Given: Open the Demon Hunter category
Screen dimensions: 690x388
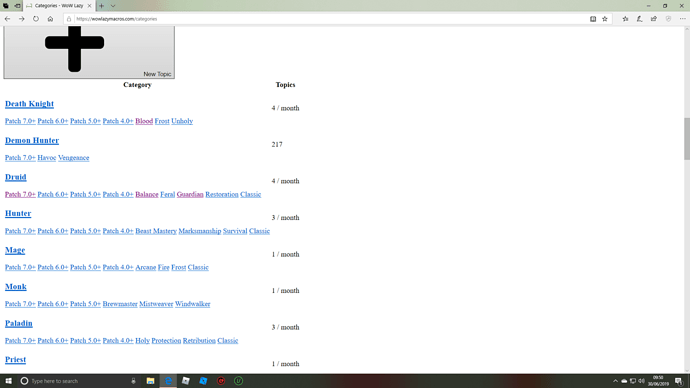Looking at the screenshot, I should (x=32, y=140).
